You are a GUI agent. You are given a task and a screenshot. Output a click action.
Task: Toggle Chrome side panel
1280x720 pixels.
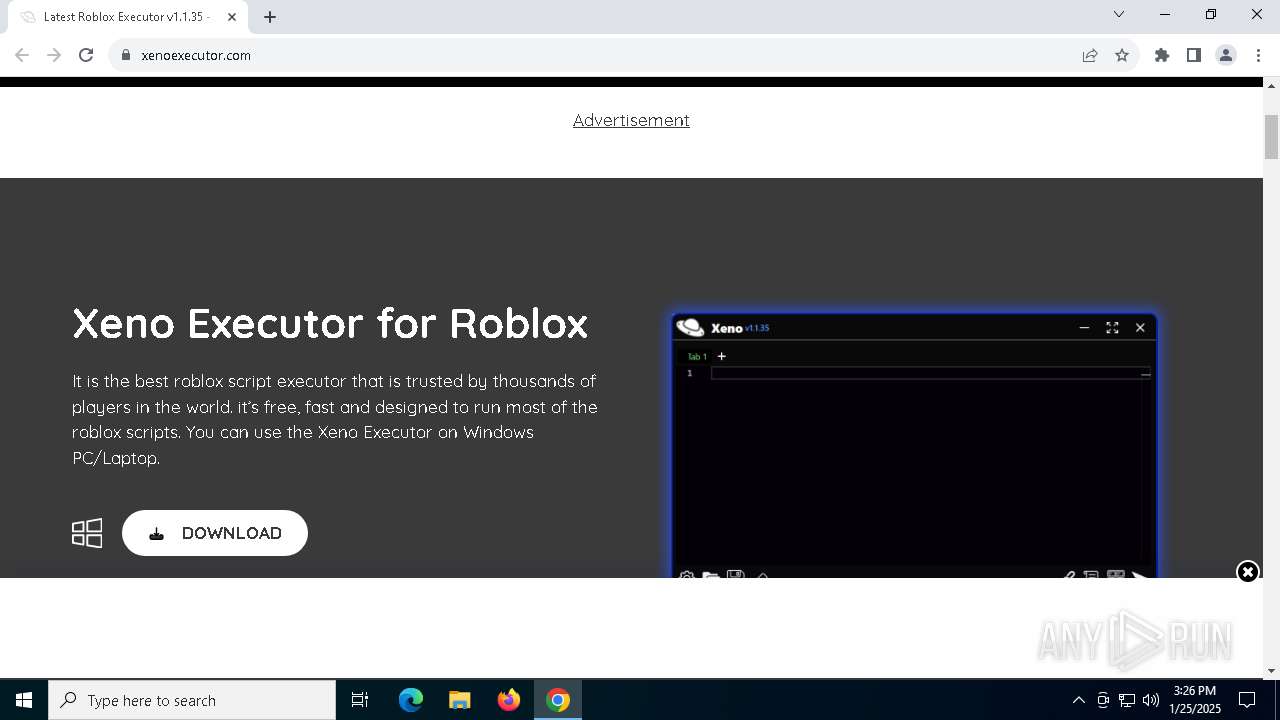pos(1194,56)
